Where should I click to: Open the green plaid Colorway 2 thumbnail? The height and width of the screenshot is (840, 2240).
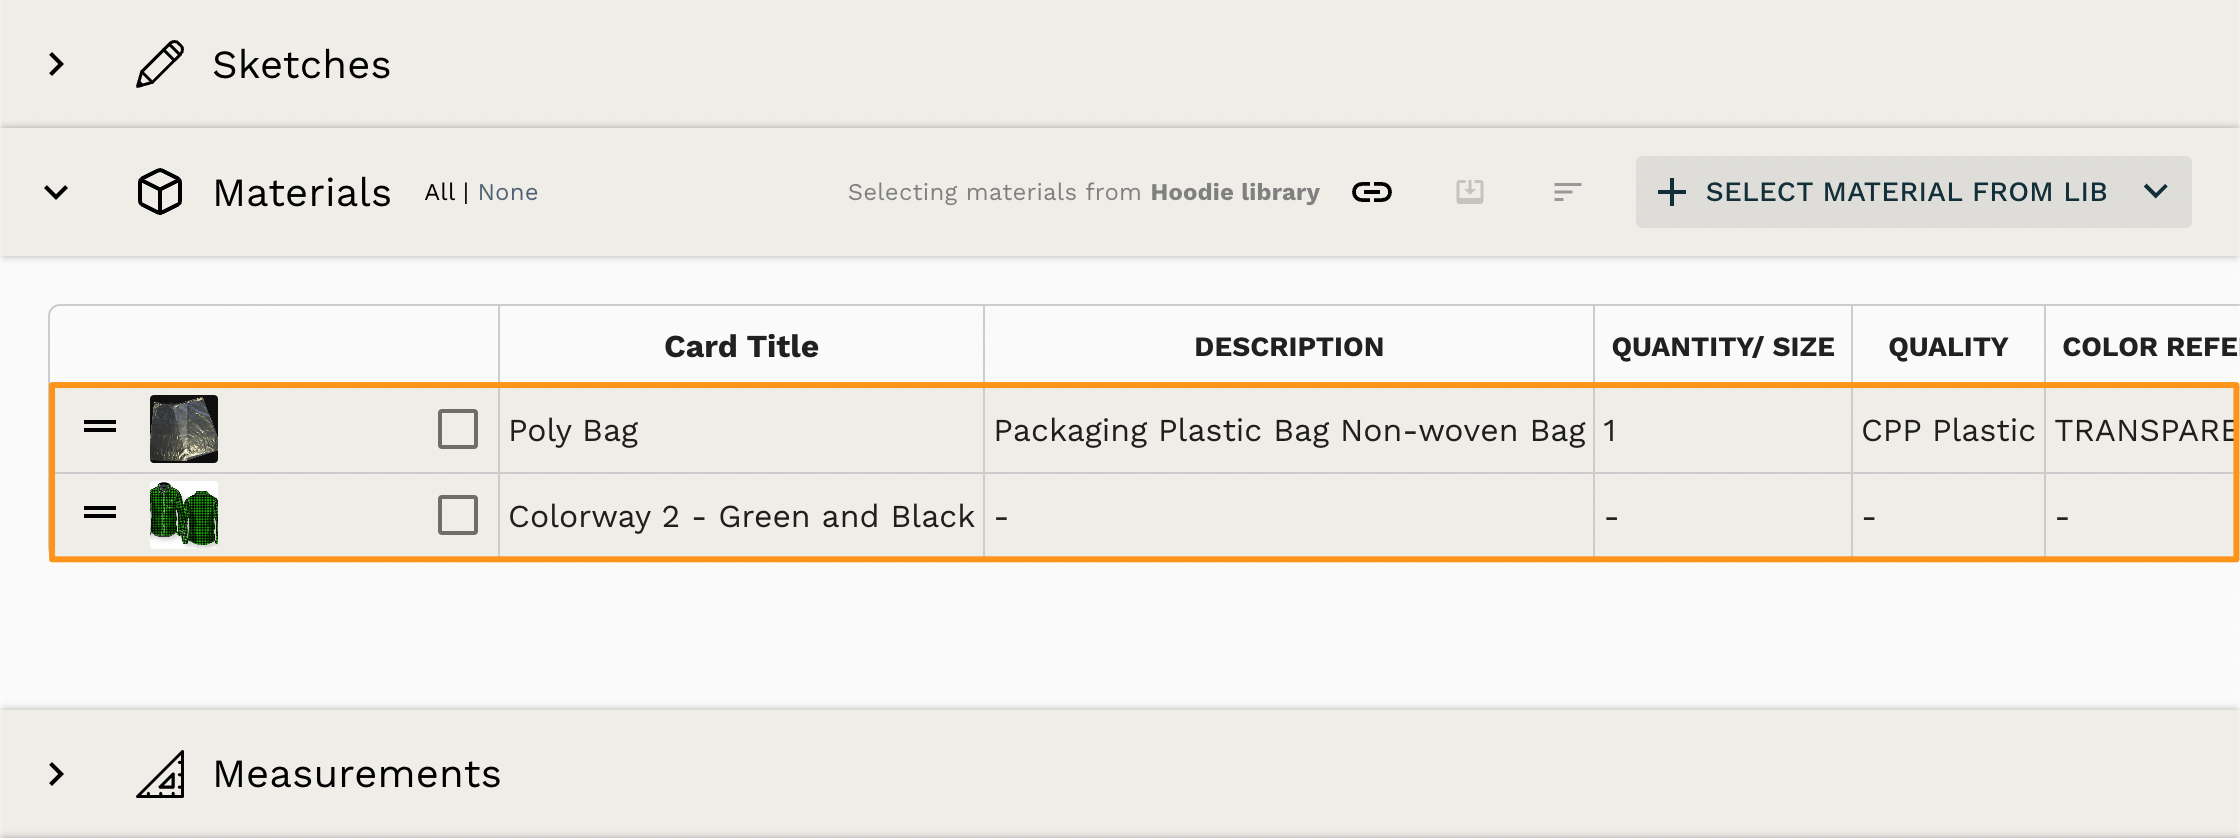click(184, 515)
